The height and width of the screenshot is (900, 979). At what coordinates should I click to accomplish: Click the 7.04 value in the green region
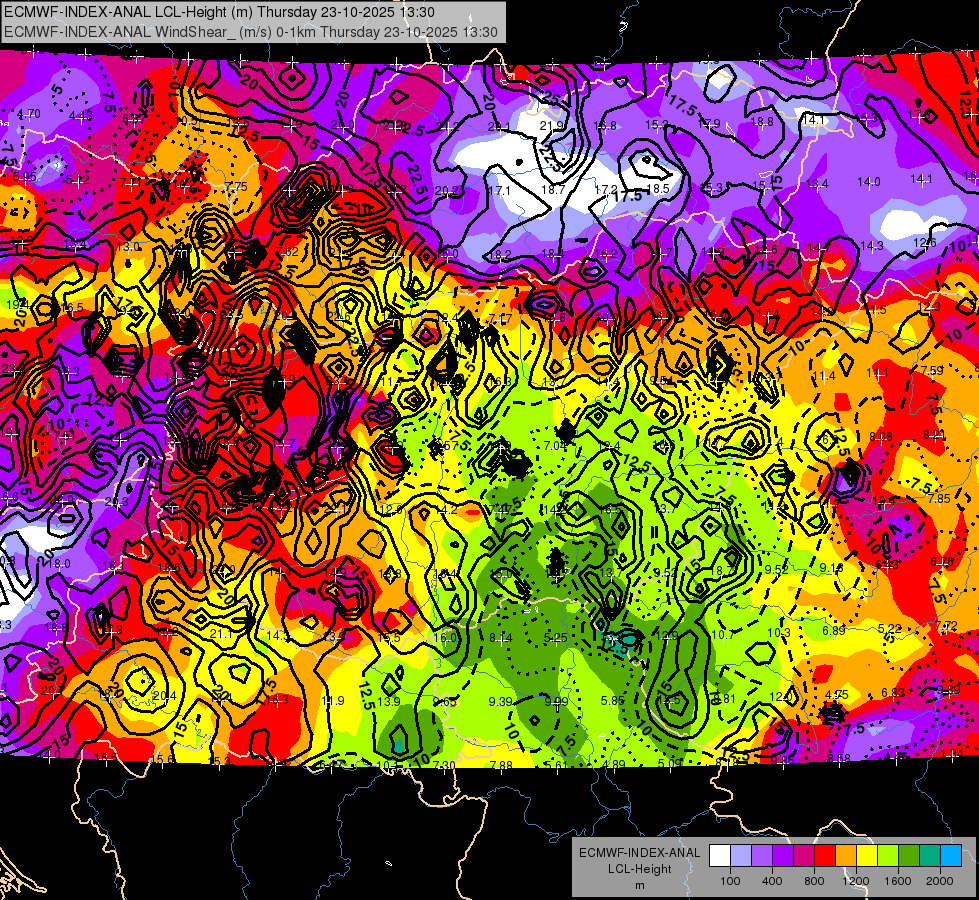[556, 445]
